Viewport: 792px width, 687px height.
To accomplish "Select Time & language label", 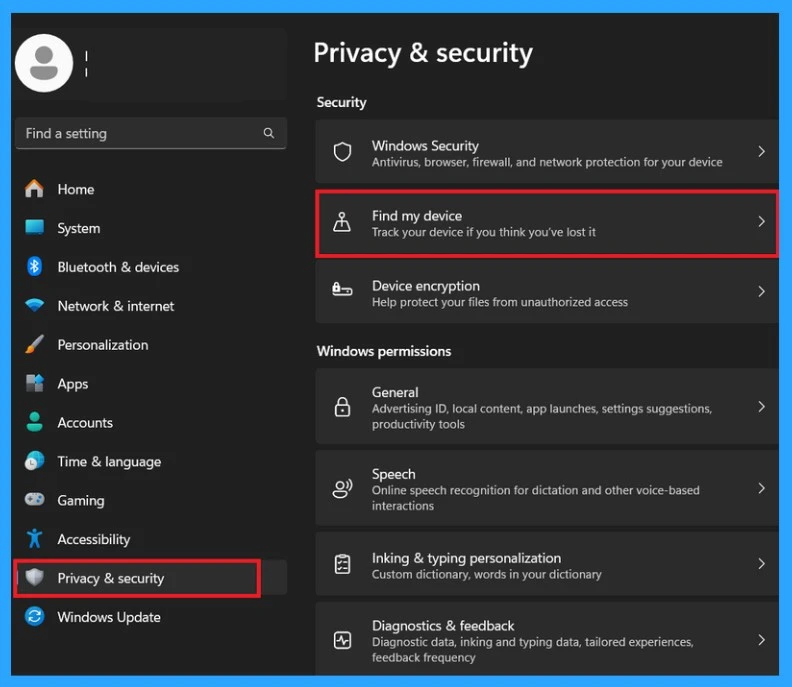I will (109, 462).
